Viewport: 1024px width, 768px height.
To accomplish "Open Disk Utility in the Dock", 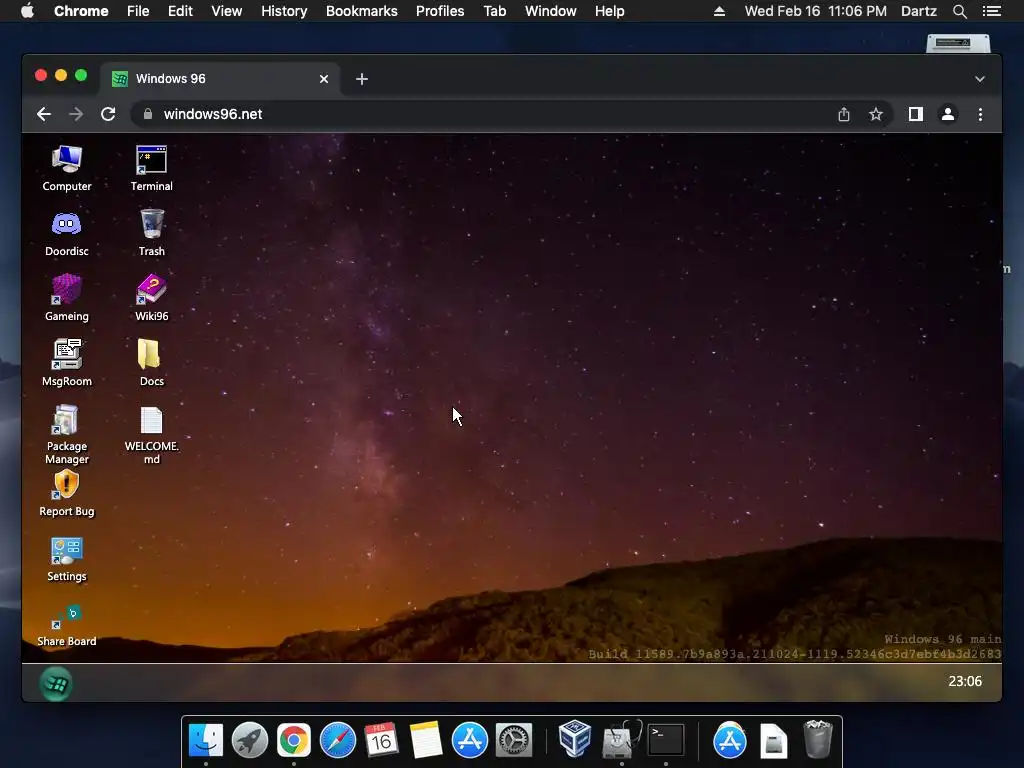I will 622,739.
